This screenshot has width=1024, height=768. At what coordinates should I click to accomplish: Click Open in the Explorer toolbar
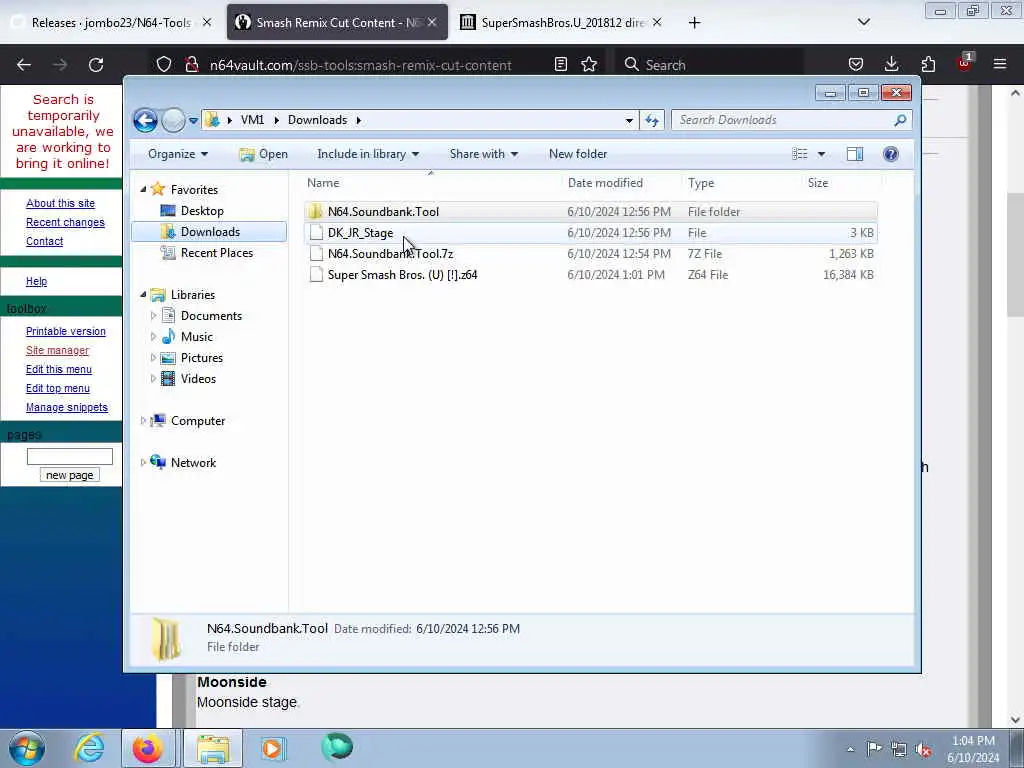(264, 154)
